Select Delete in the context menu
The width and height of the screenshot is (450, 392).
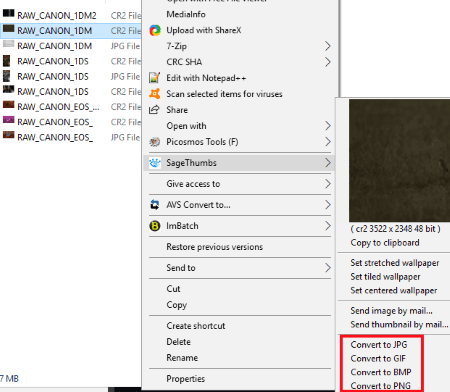[179, 342]
